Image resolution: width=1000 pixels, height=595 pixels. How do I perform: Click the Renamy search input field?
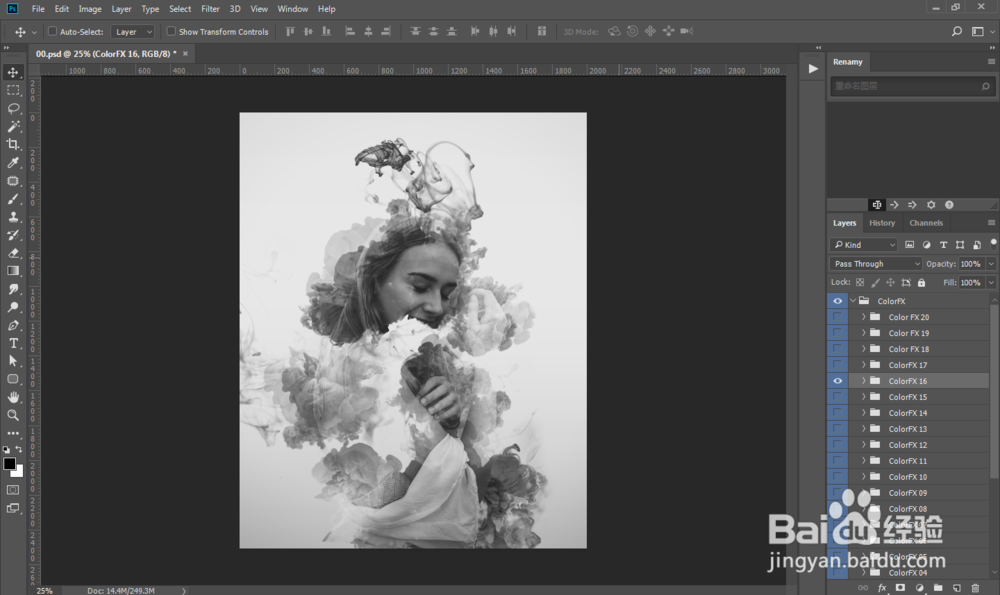pyautogui.click(x=912, y=85)
